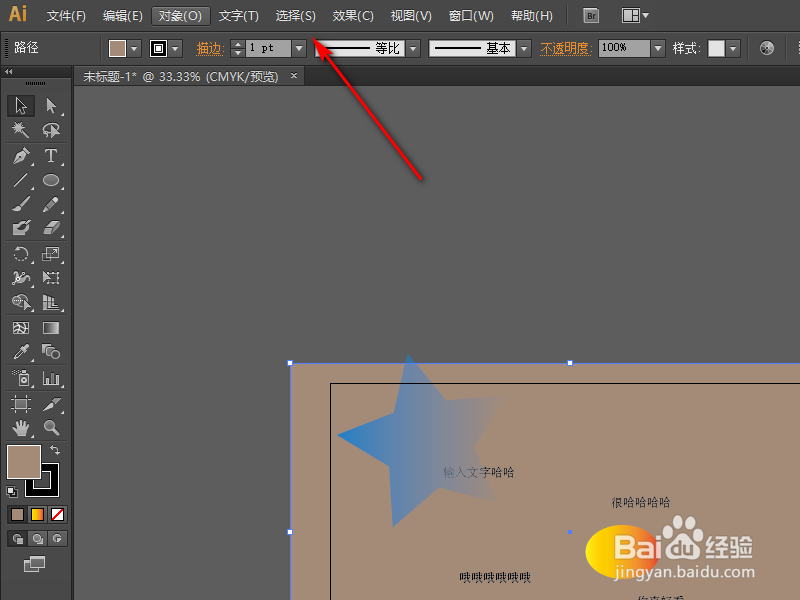Choose the Blob Brush tool
800x600 pixels.
(21, 228)
